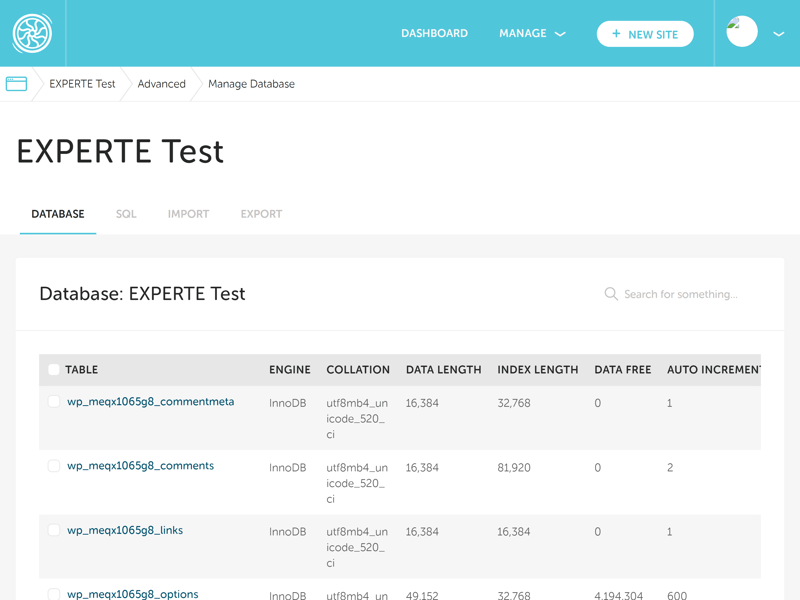Open the wp_meqx1065g8_commentmeta table link
800x600 pixels.
[150, 402]
